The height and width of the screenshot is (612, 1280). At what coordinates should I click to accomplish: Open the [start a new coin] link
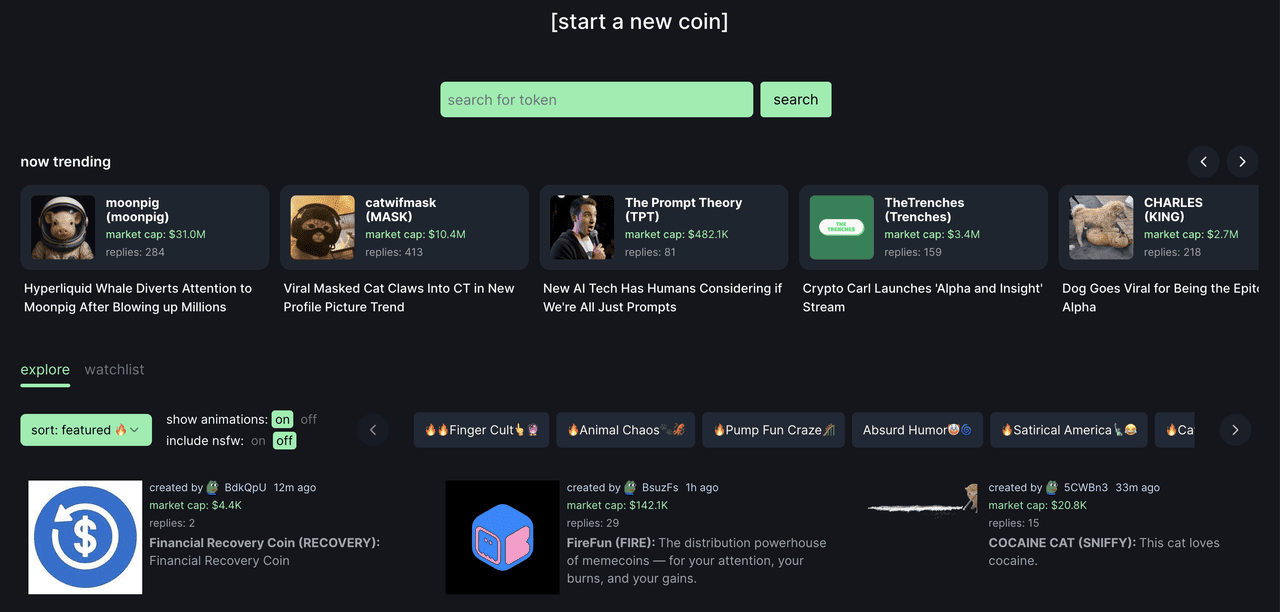(639, 21)
